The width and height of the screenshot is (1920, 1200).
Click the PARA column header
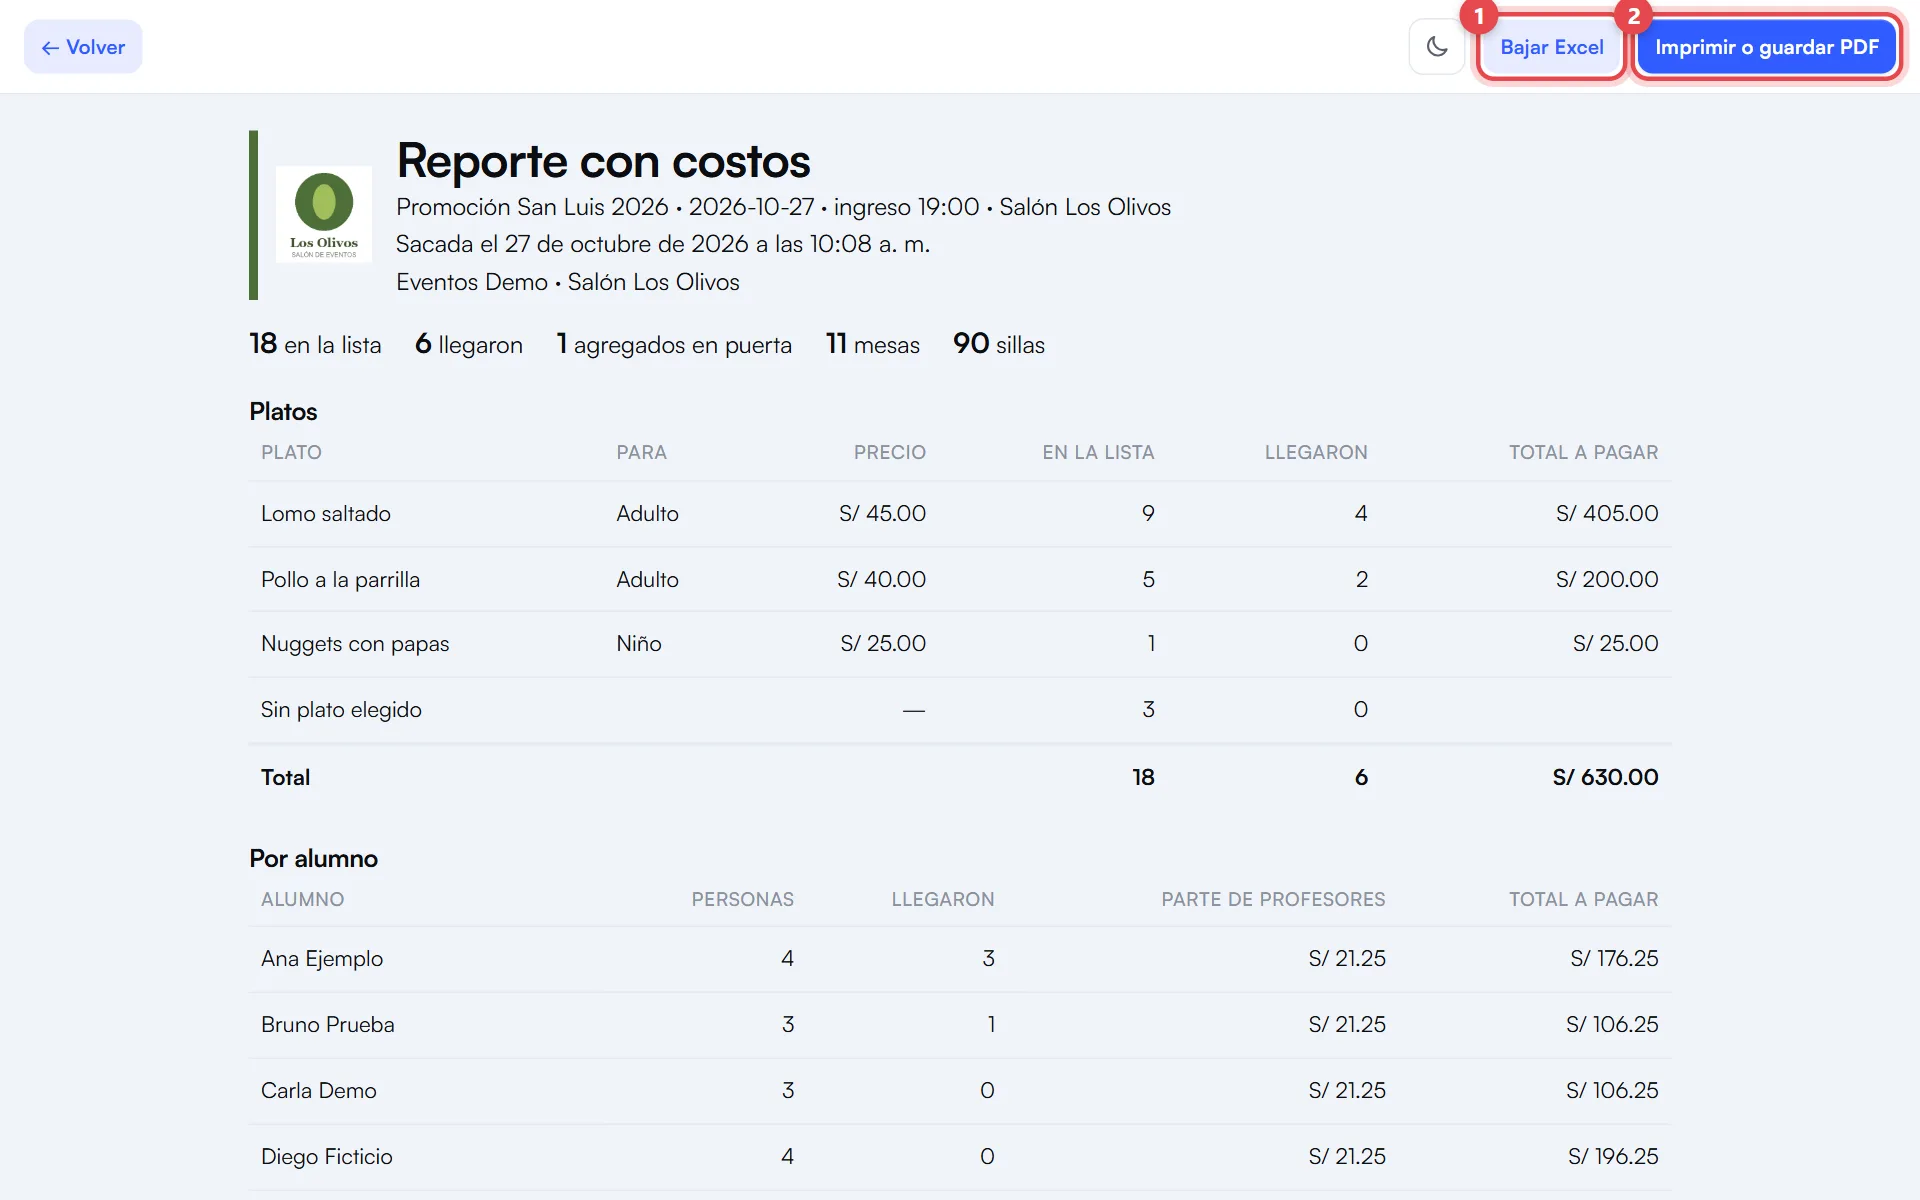click(641, 452)
